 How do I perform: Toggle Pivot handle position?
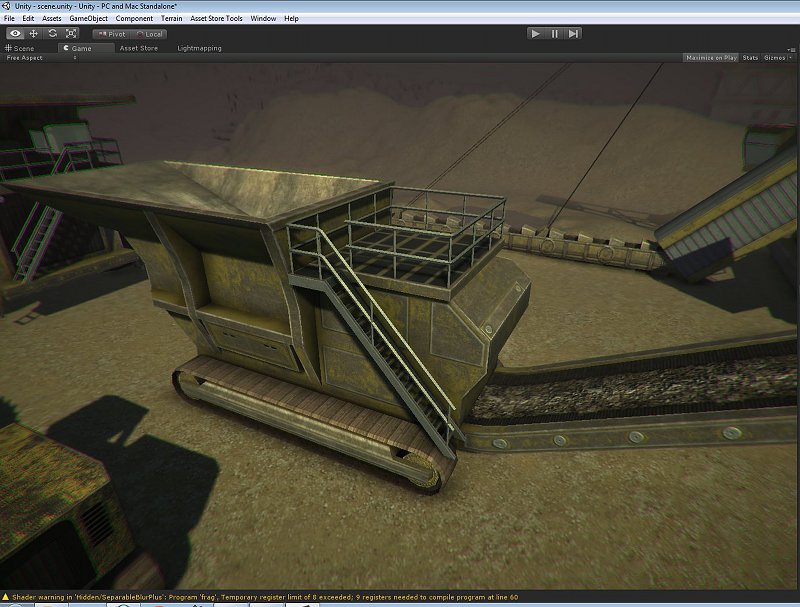tap(112, 34)
